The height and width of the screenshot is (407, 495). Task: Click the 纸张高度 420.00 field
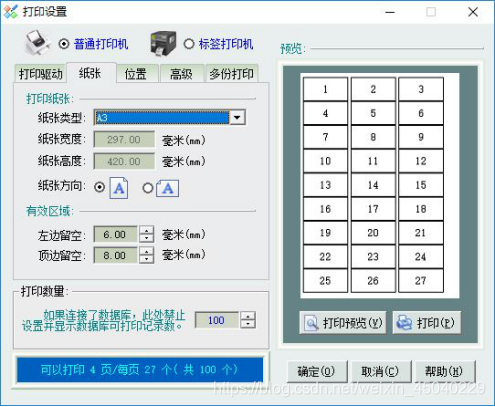click(124, 161)
